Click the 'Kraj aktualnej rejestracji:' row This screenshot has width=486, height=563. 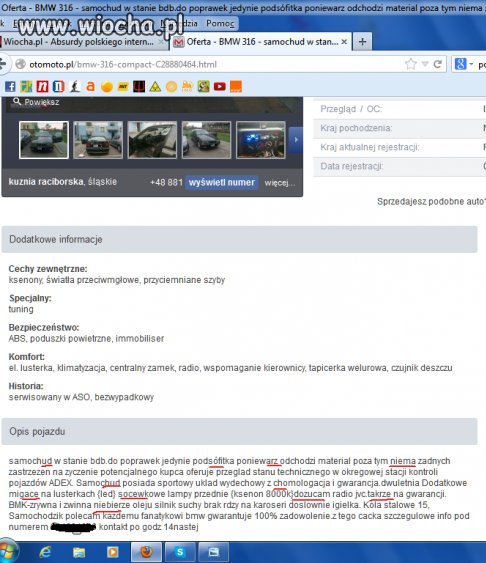point(399,147)
